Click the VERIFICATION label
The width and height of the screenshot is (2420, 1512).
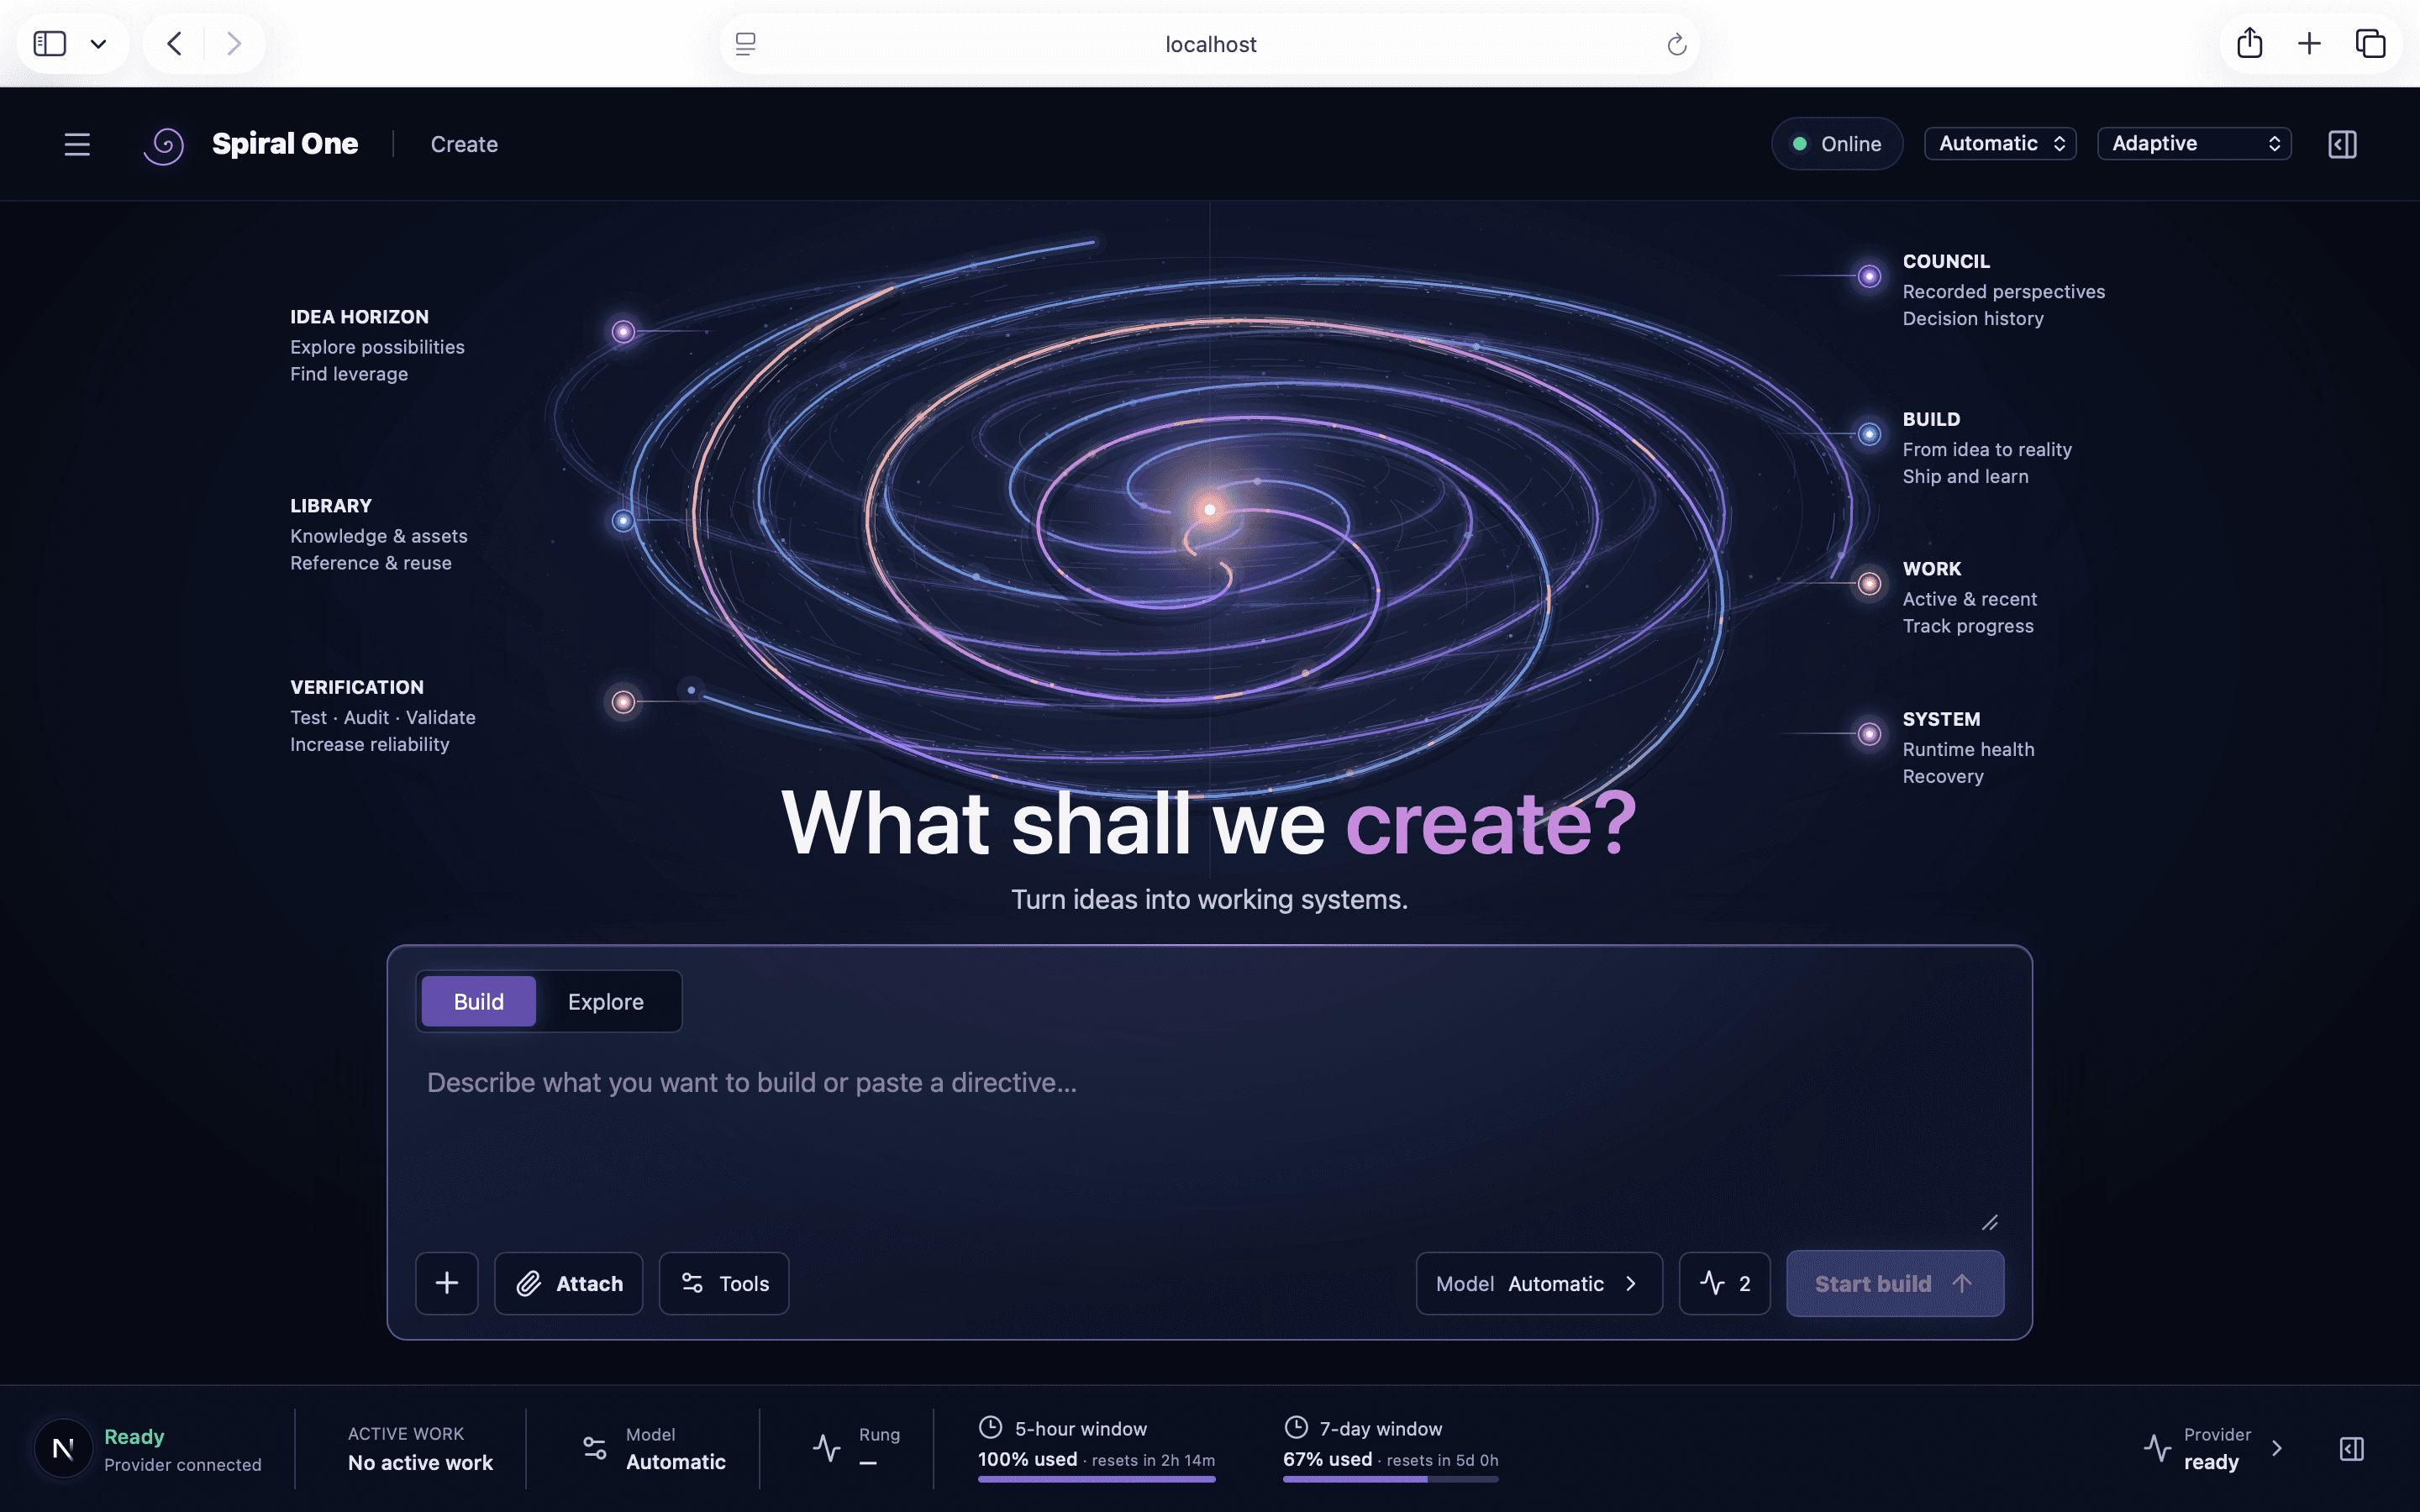357,687
